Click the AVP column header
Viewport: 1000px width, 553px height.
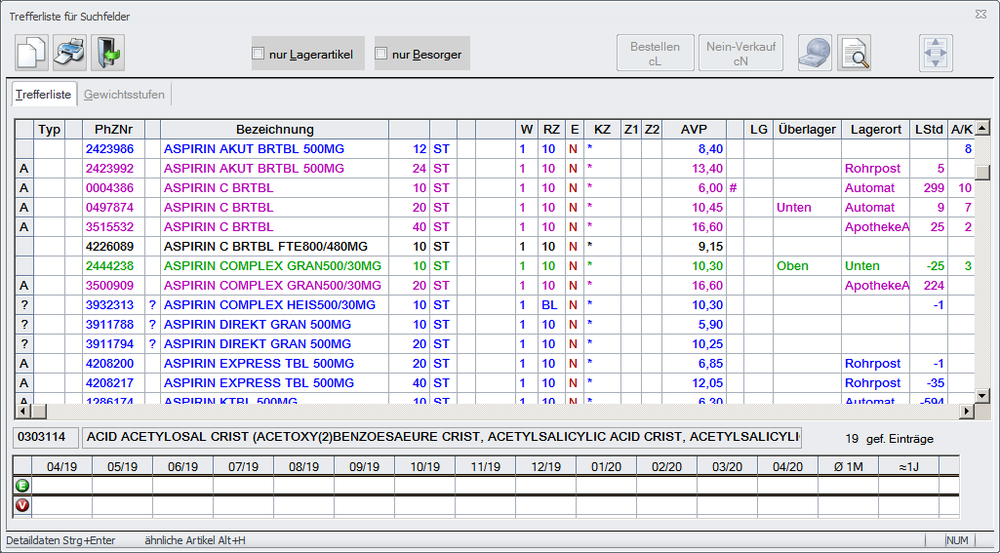pos(693,130)
